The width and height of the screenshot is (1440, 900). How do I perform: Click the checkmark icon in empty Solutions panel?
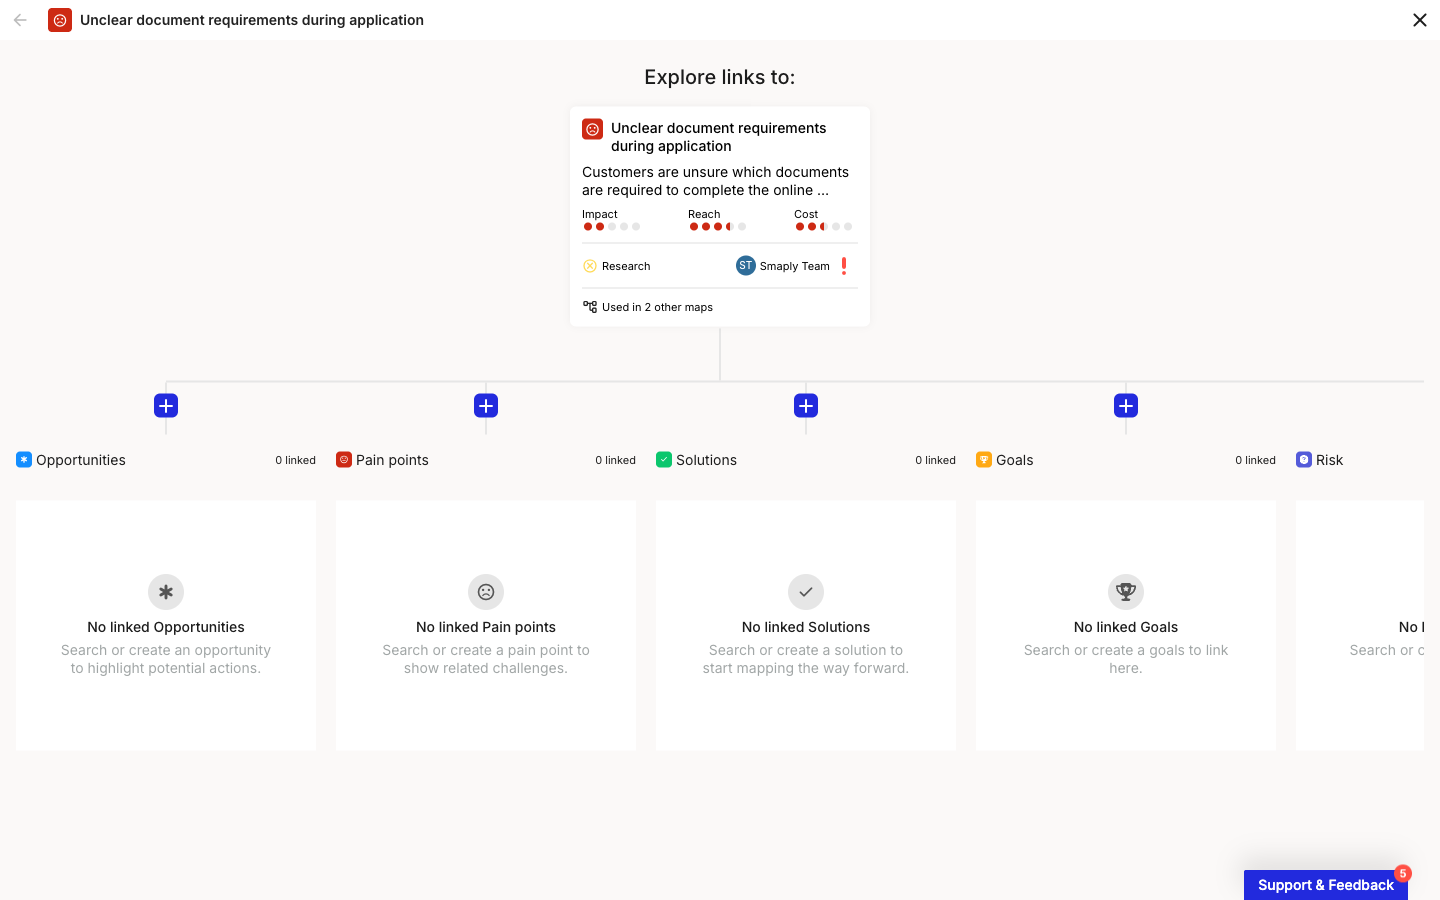coord(806,592)
